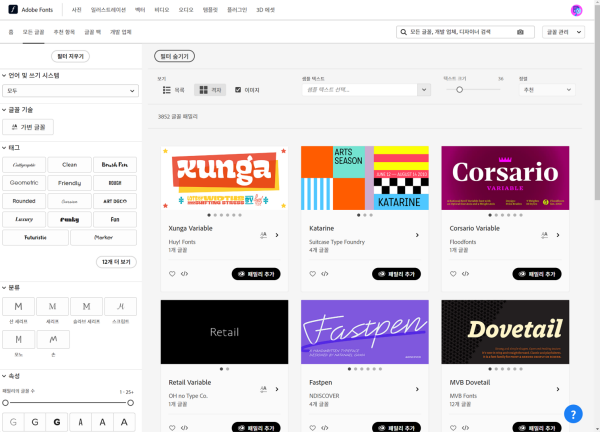Collapse the font technology section
The width and height of the screenshot is (600, 432).
(x=4, y=110)
